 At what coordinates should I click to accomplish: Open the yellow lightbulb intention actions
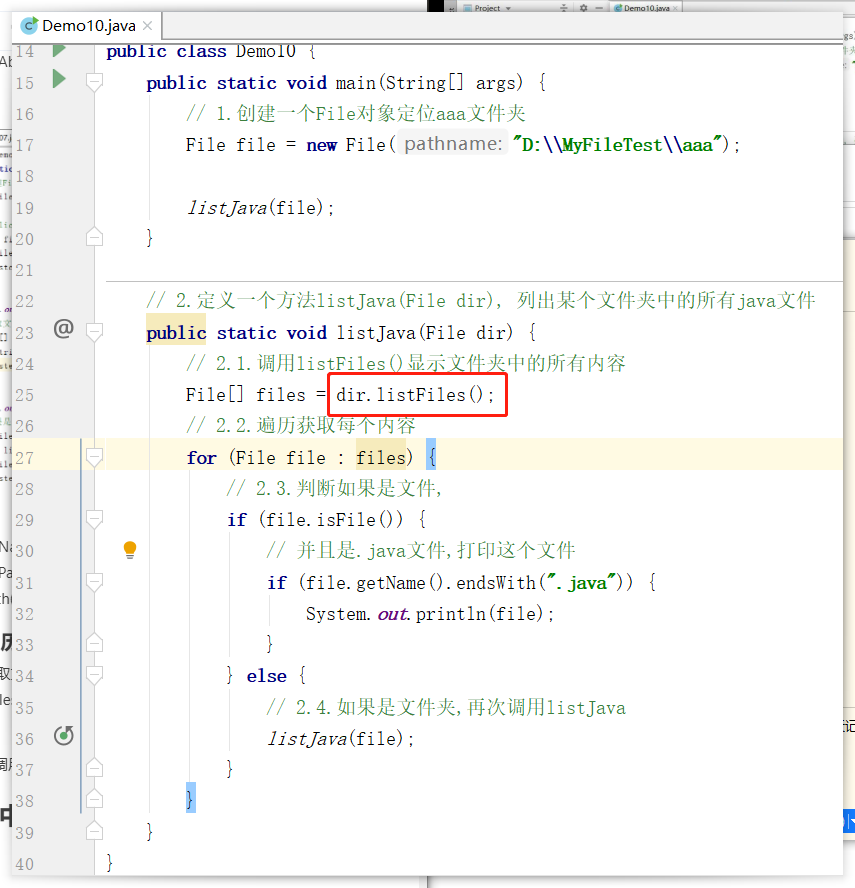click(x=130, y=549)
